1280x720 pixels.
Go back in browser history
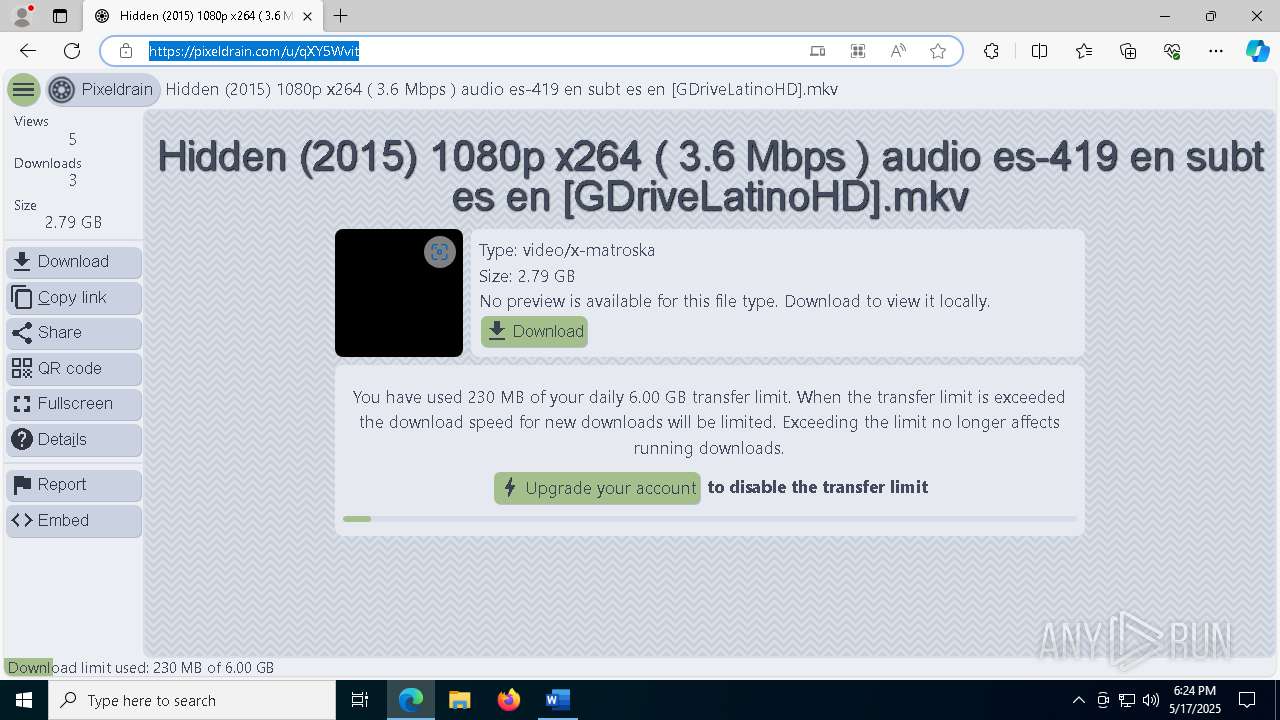28,51
